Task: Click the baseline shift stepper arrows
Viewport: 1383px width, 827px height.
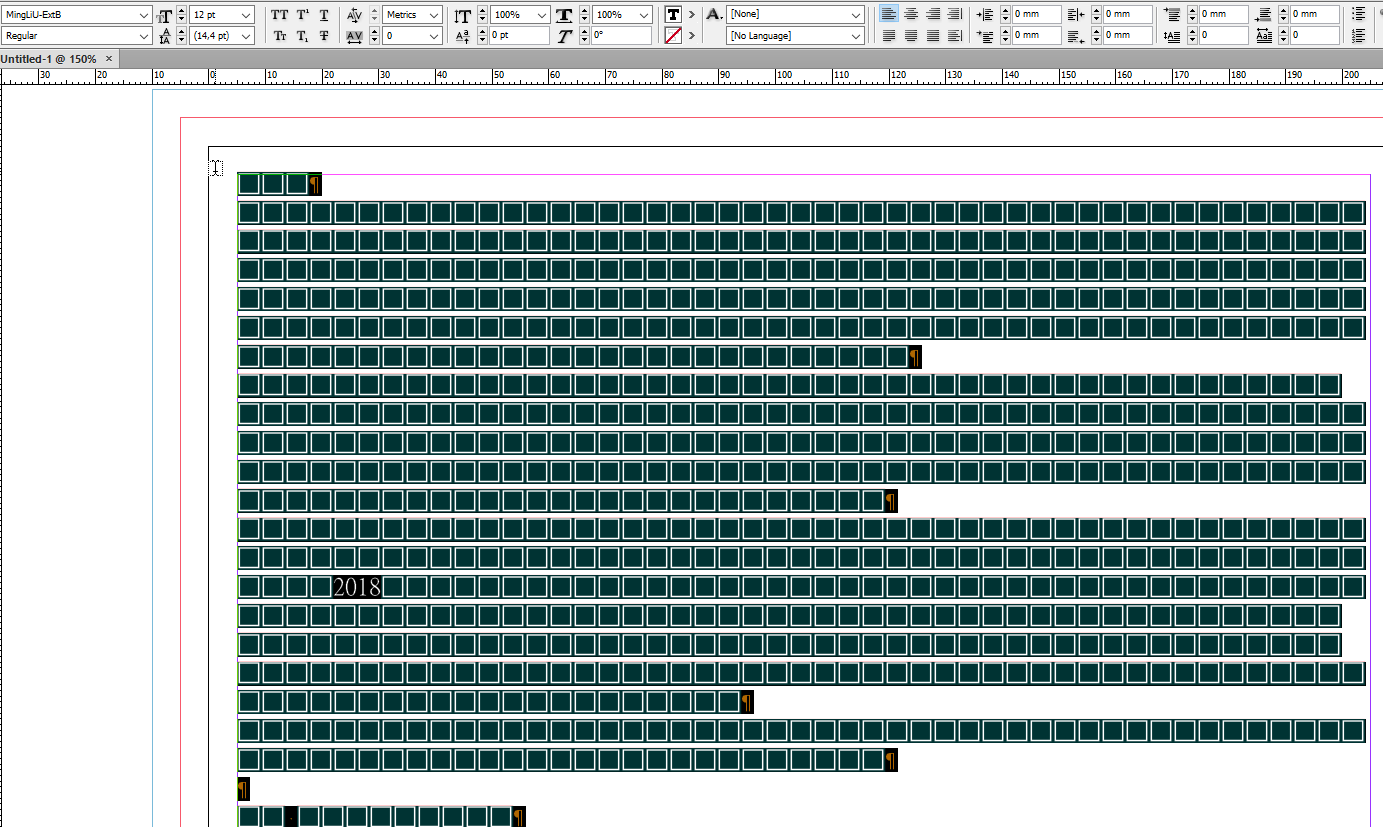Action: pyautogui.click(x=482, y=36)
